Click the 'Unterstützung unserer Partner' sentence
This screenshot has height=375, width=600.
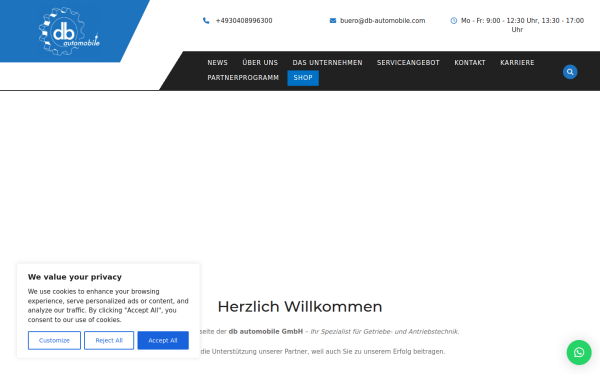[x=323, y=351]
